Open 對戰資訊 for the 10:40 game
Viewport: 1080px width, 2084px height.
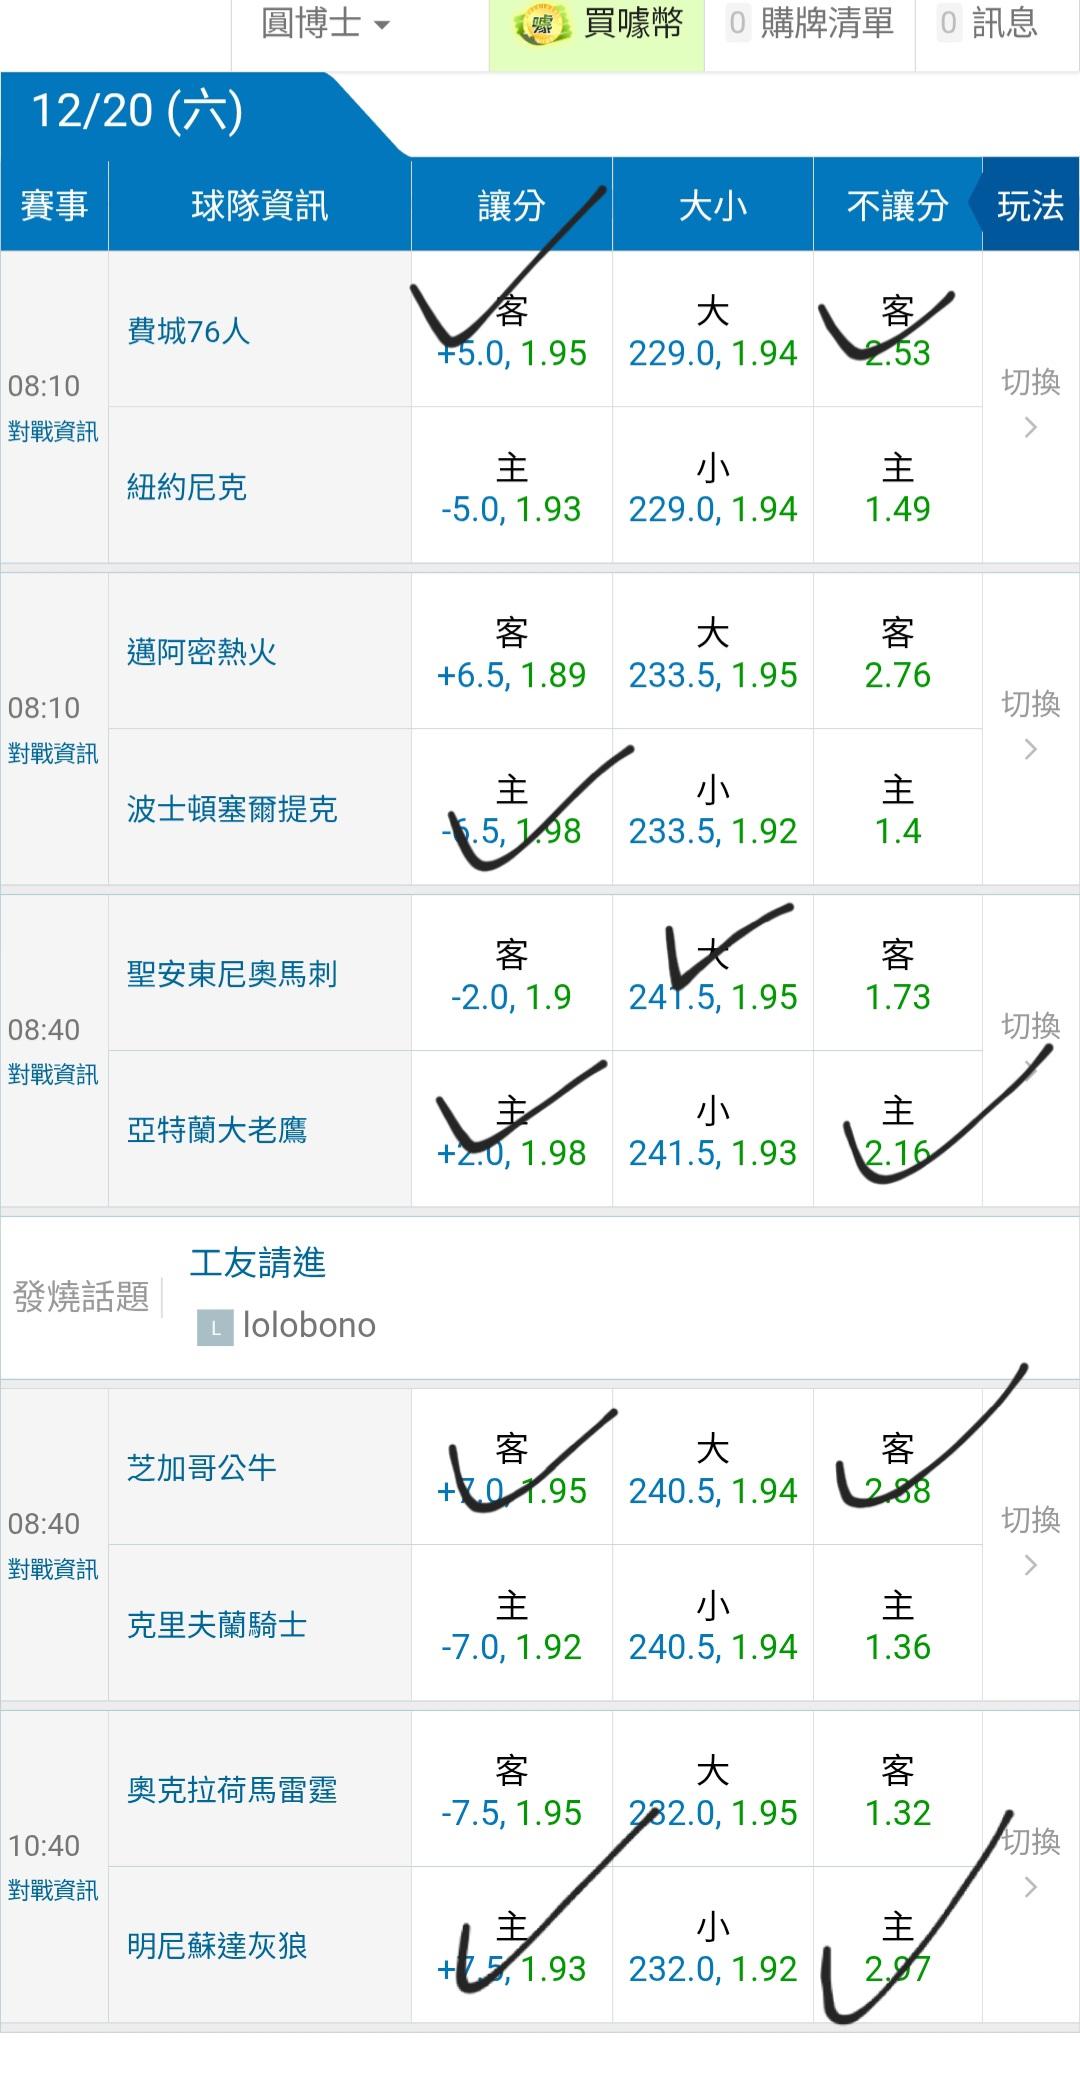53,1890
